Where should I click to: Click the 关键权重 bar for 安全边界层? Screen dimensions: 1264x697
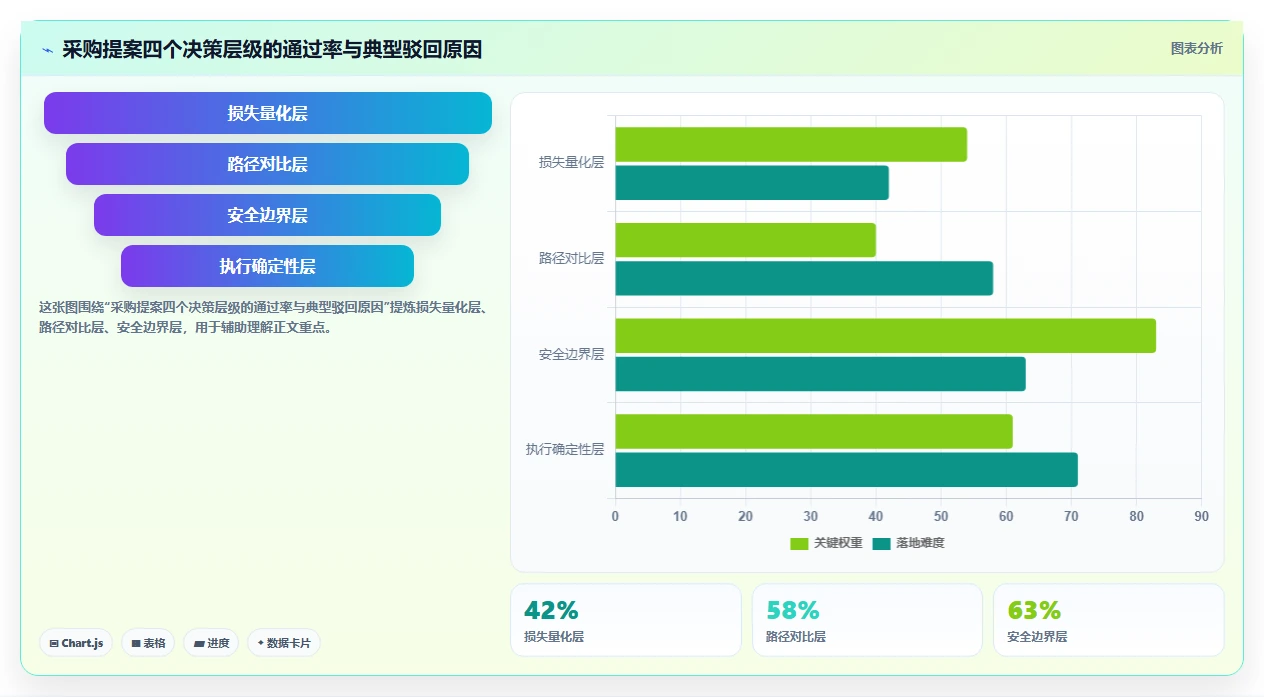tap(885, 336)
